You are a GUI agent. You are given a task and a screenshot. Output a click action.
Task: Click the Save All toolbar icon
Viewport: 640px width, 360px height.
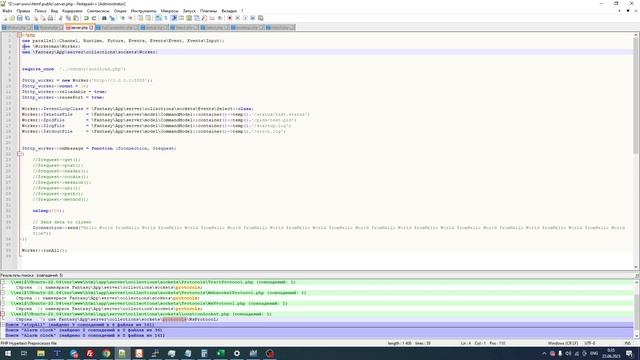coord(27,18)
